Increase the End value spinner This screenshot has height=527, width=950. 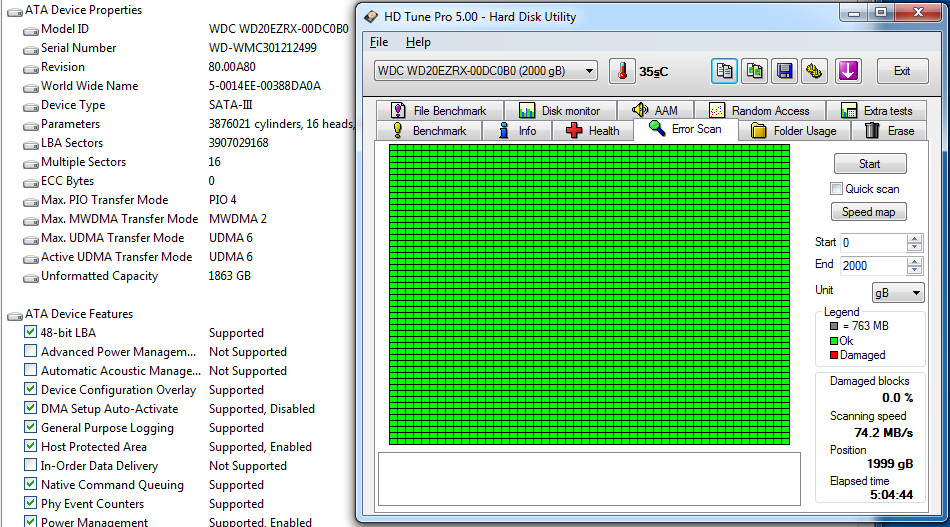tap(914, 261)
